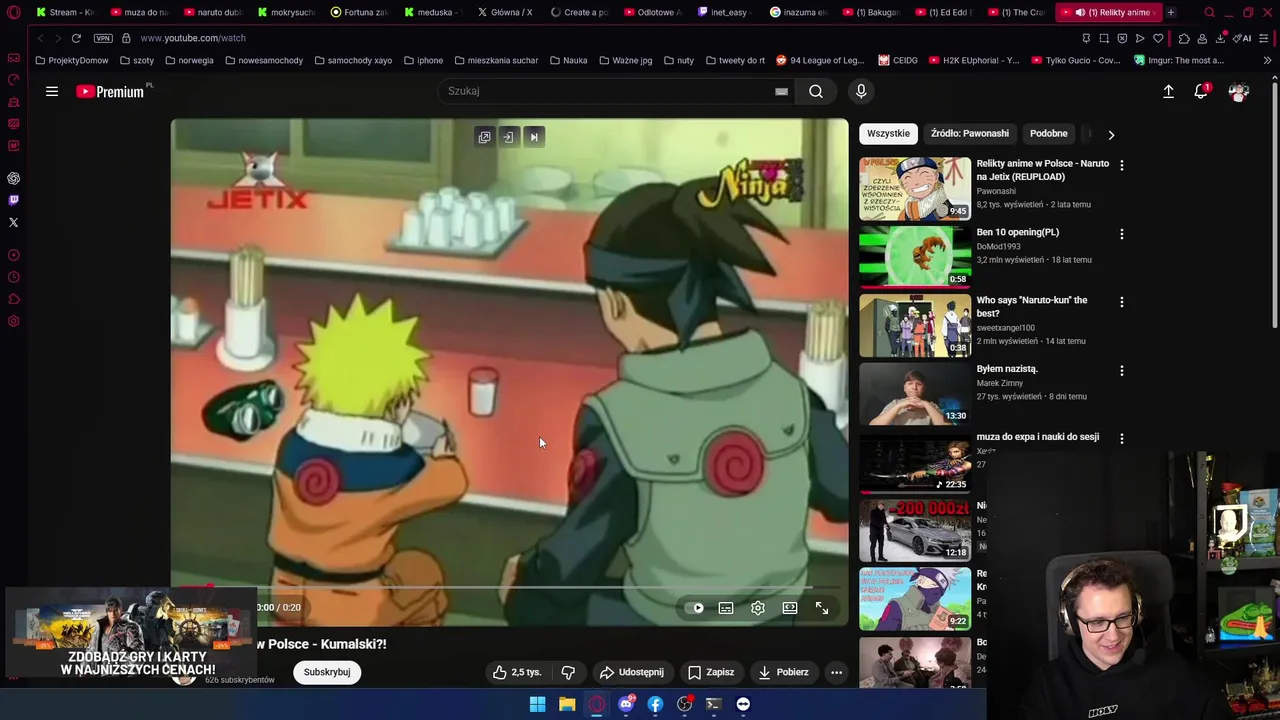1280x720 pixels.
Task: Open the YouTube hamburger guide menu
Action: point(52,91)
